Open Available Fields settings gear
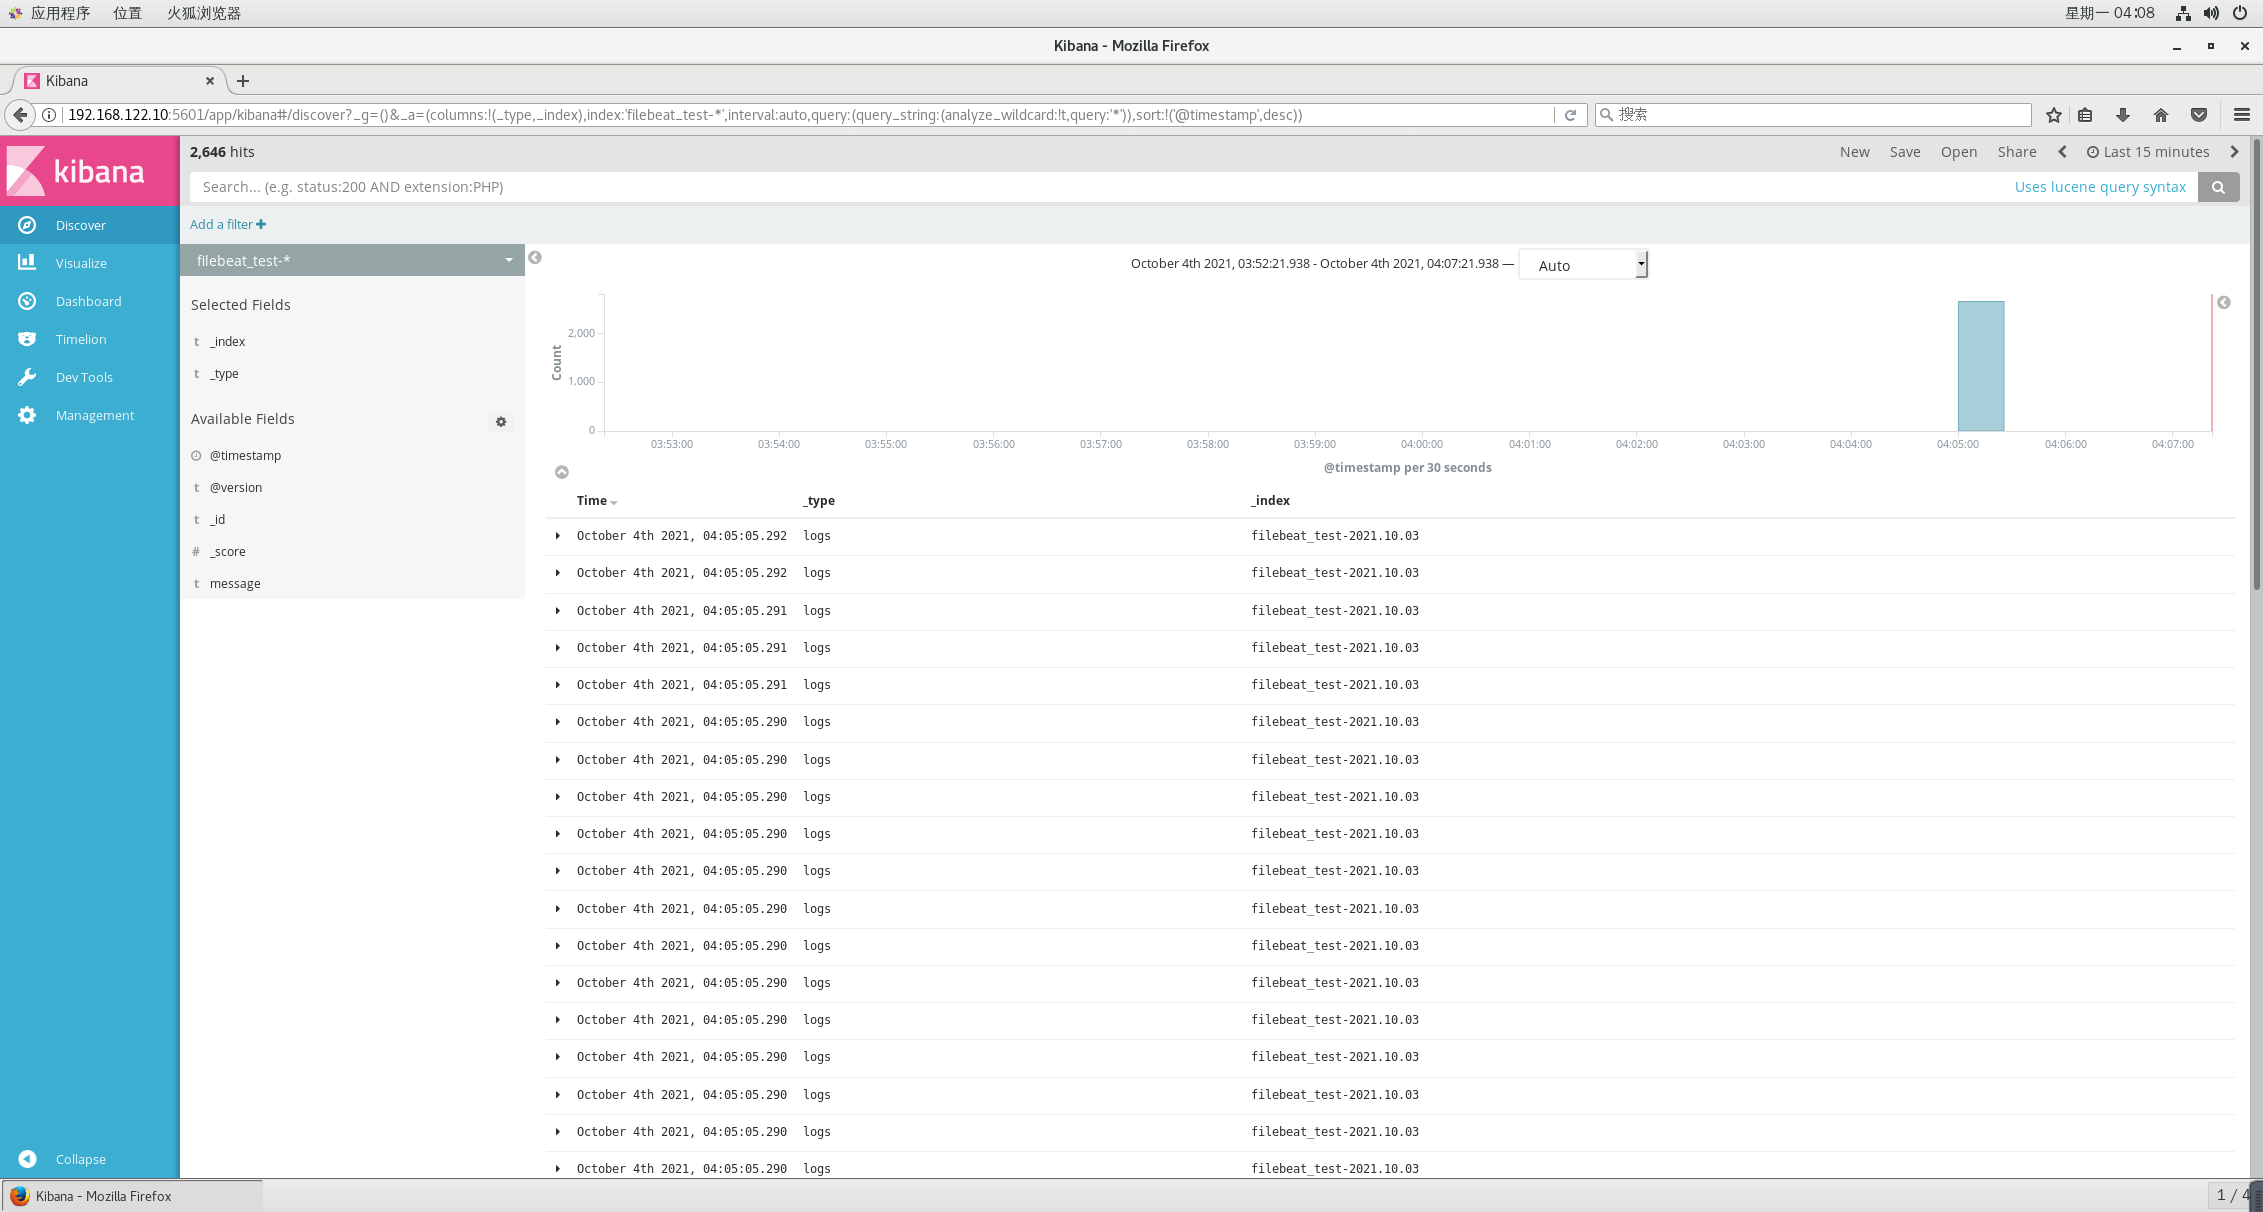Viewport: 2263px width, 1212px height. [501, 422]
